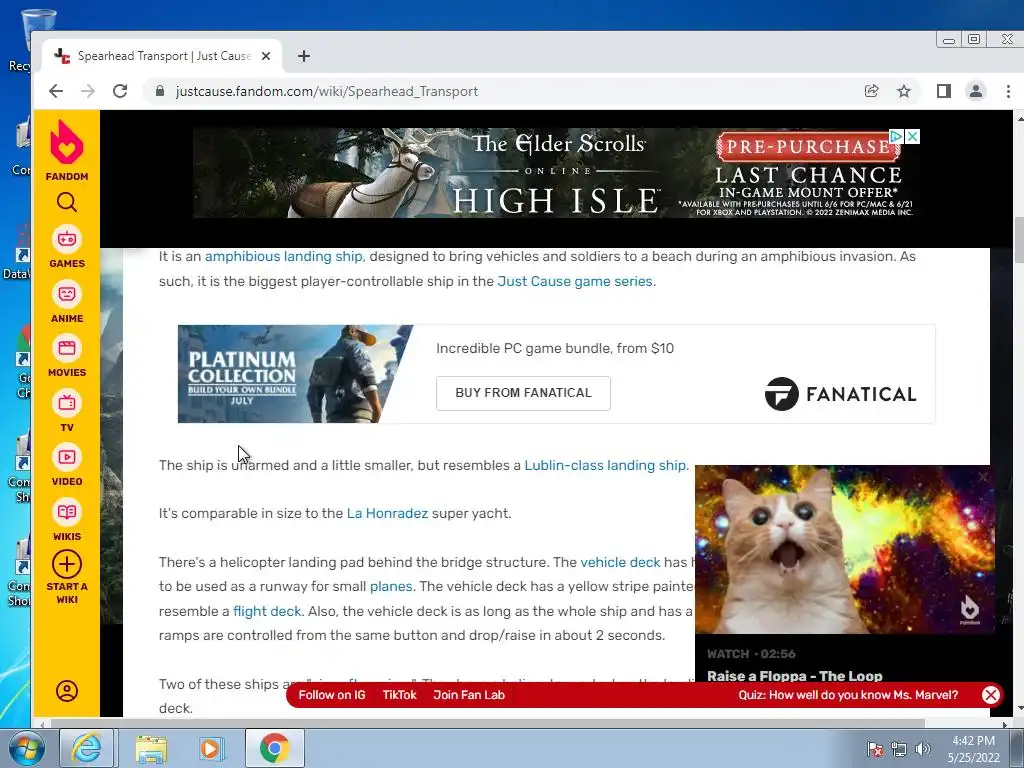Open the Chrome profile avatar
Viewport: 1024px width, 768px height.
coord(976,91)
